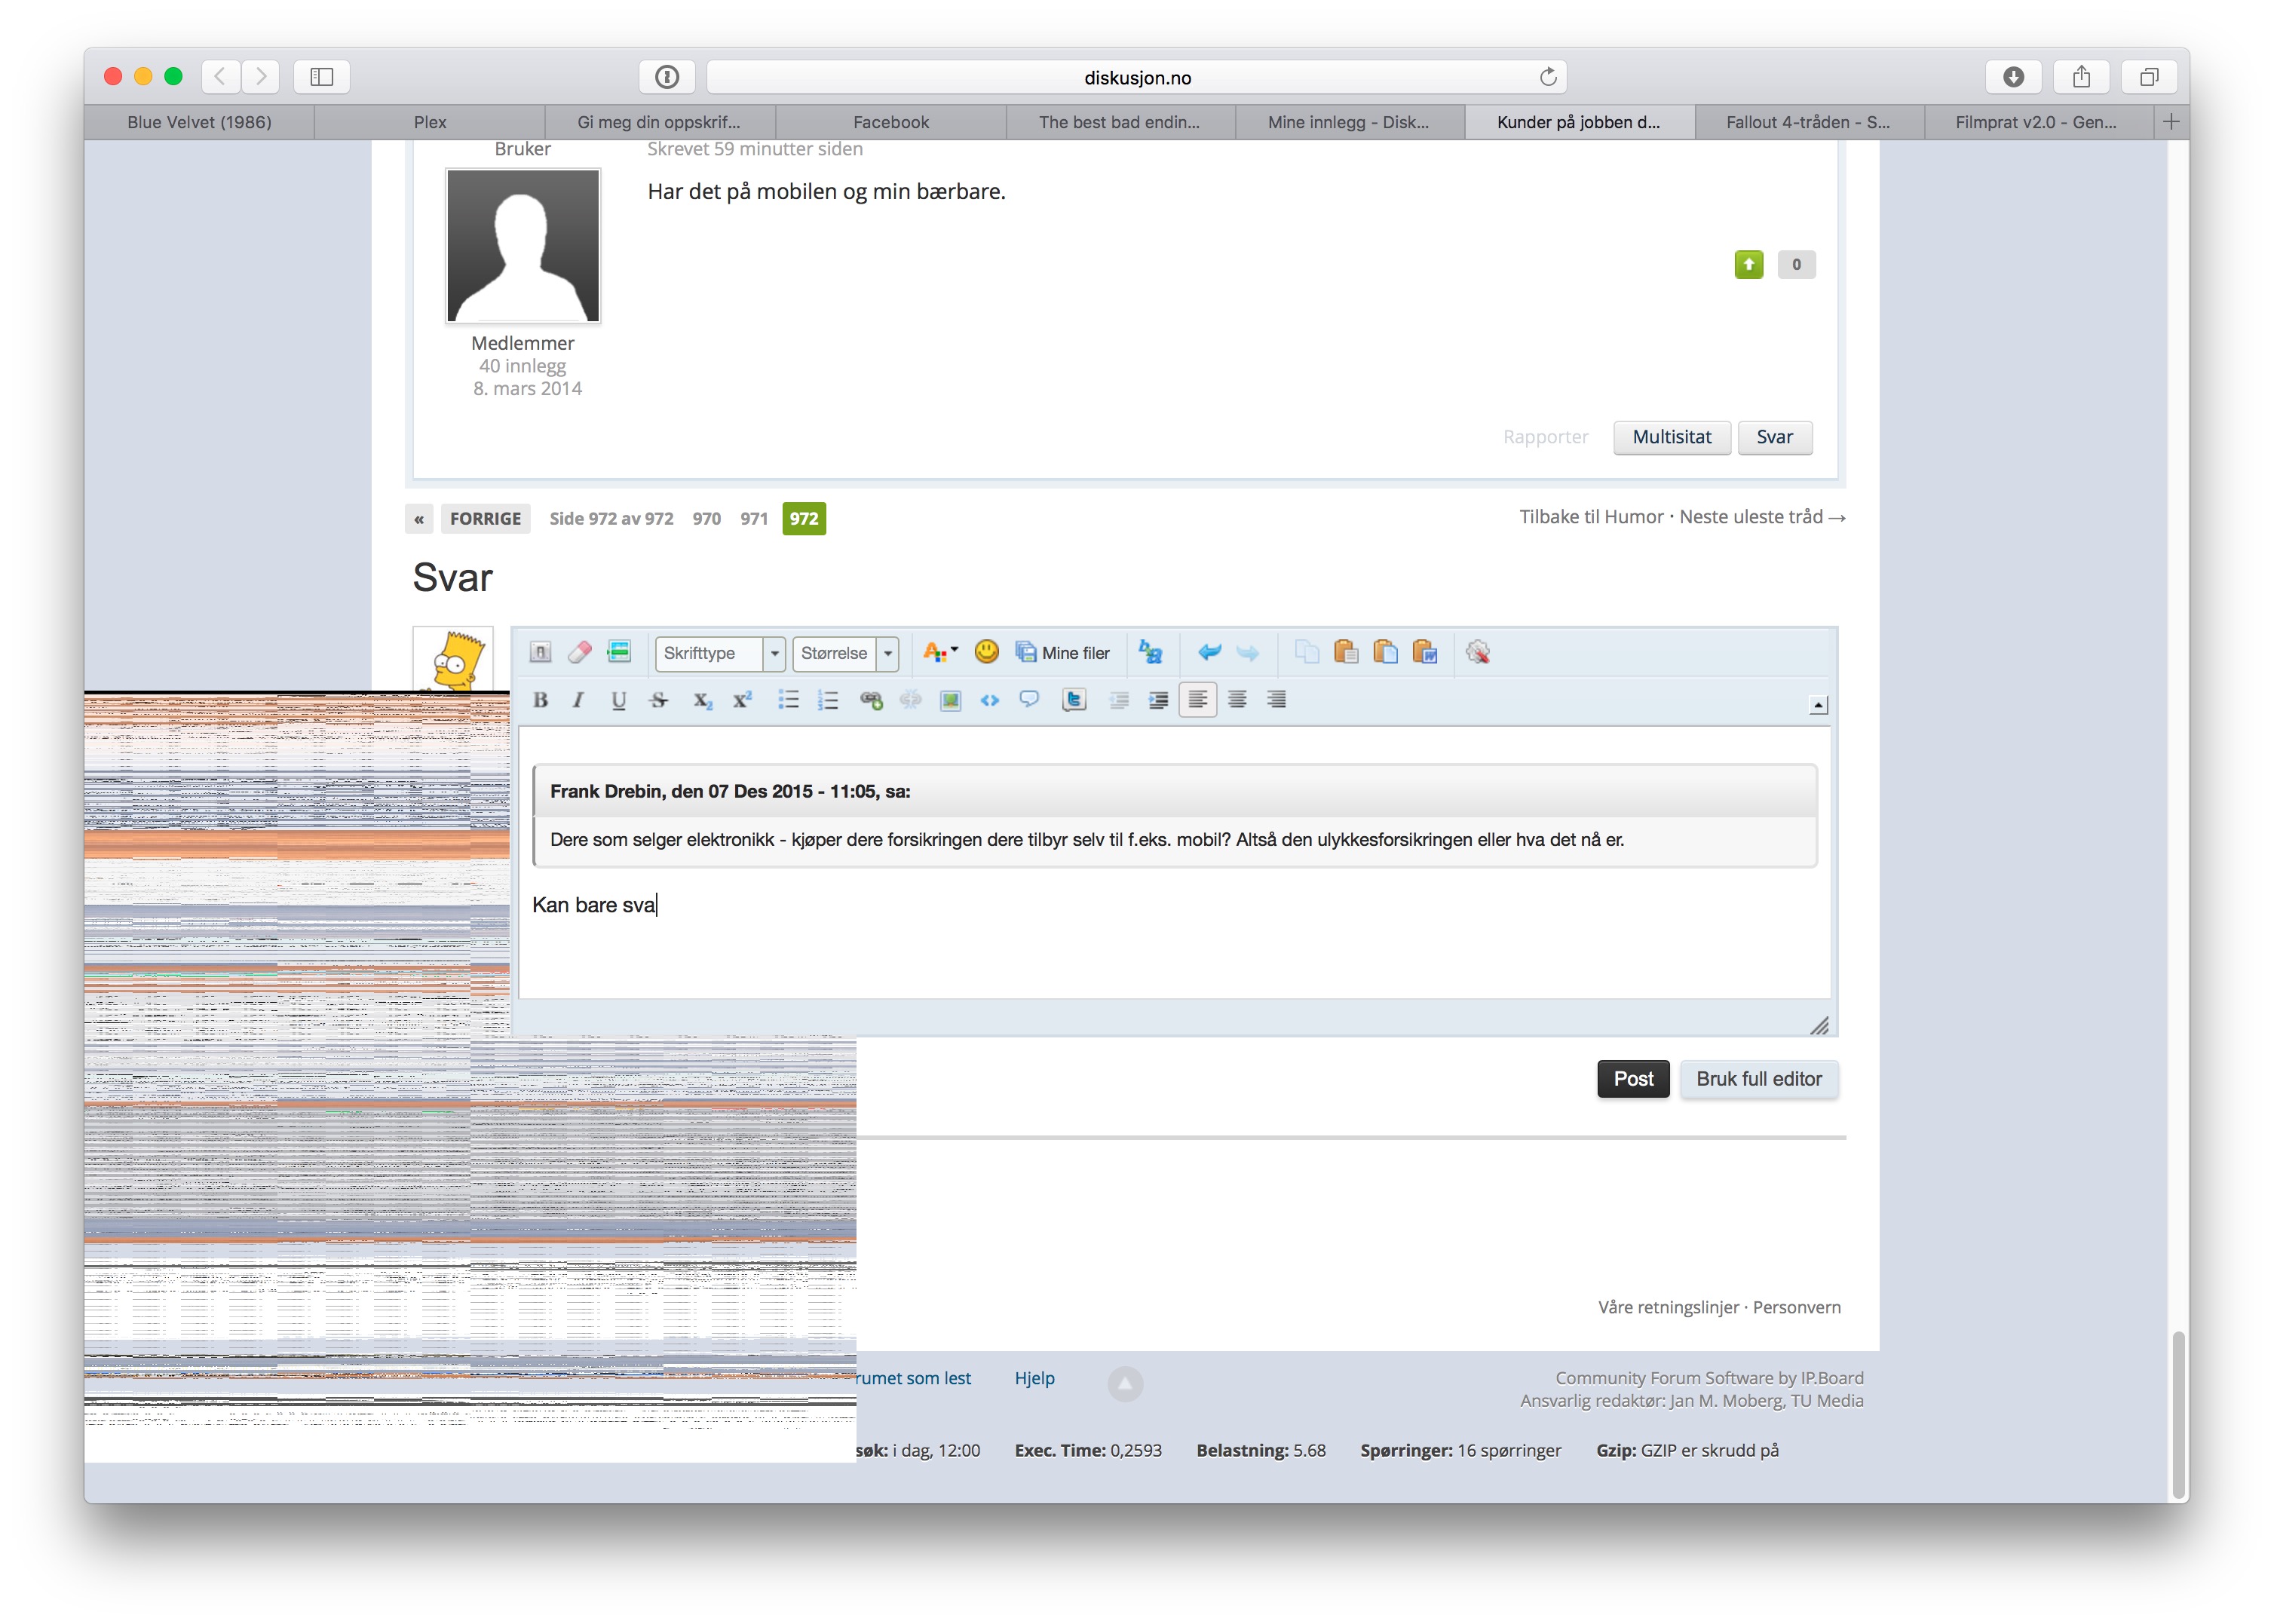The width and height of the screenshot is (2274, 1624).
Task: Toggle the BBCode source mode icon
Action: click(540, 653)
